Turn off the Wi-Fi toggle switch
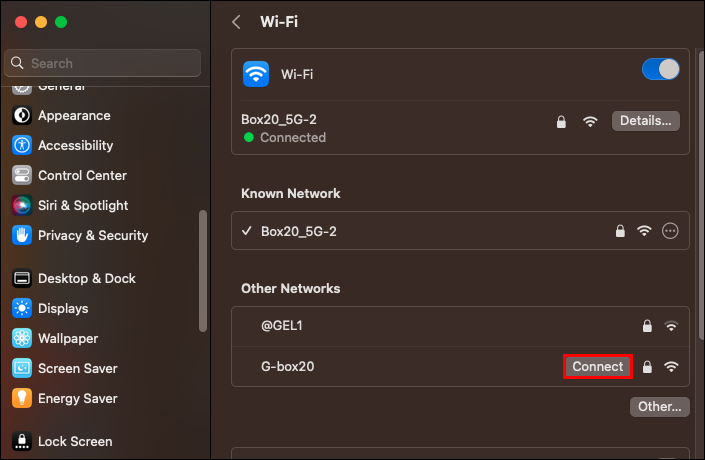 (x=660, y=69)
